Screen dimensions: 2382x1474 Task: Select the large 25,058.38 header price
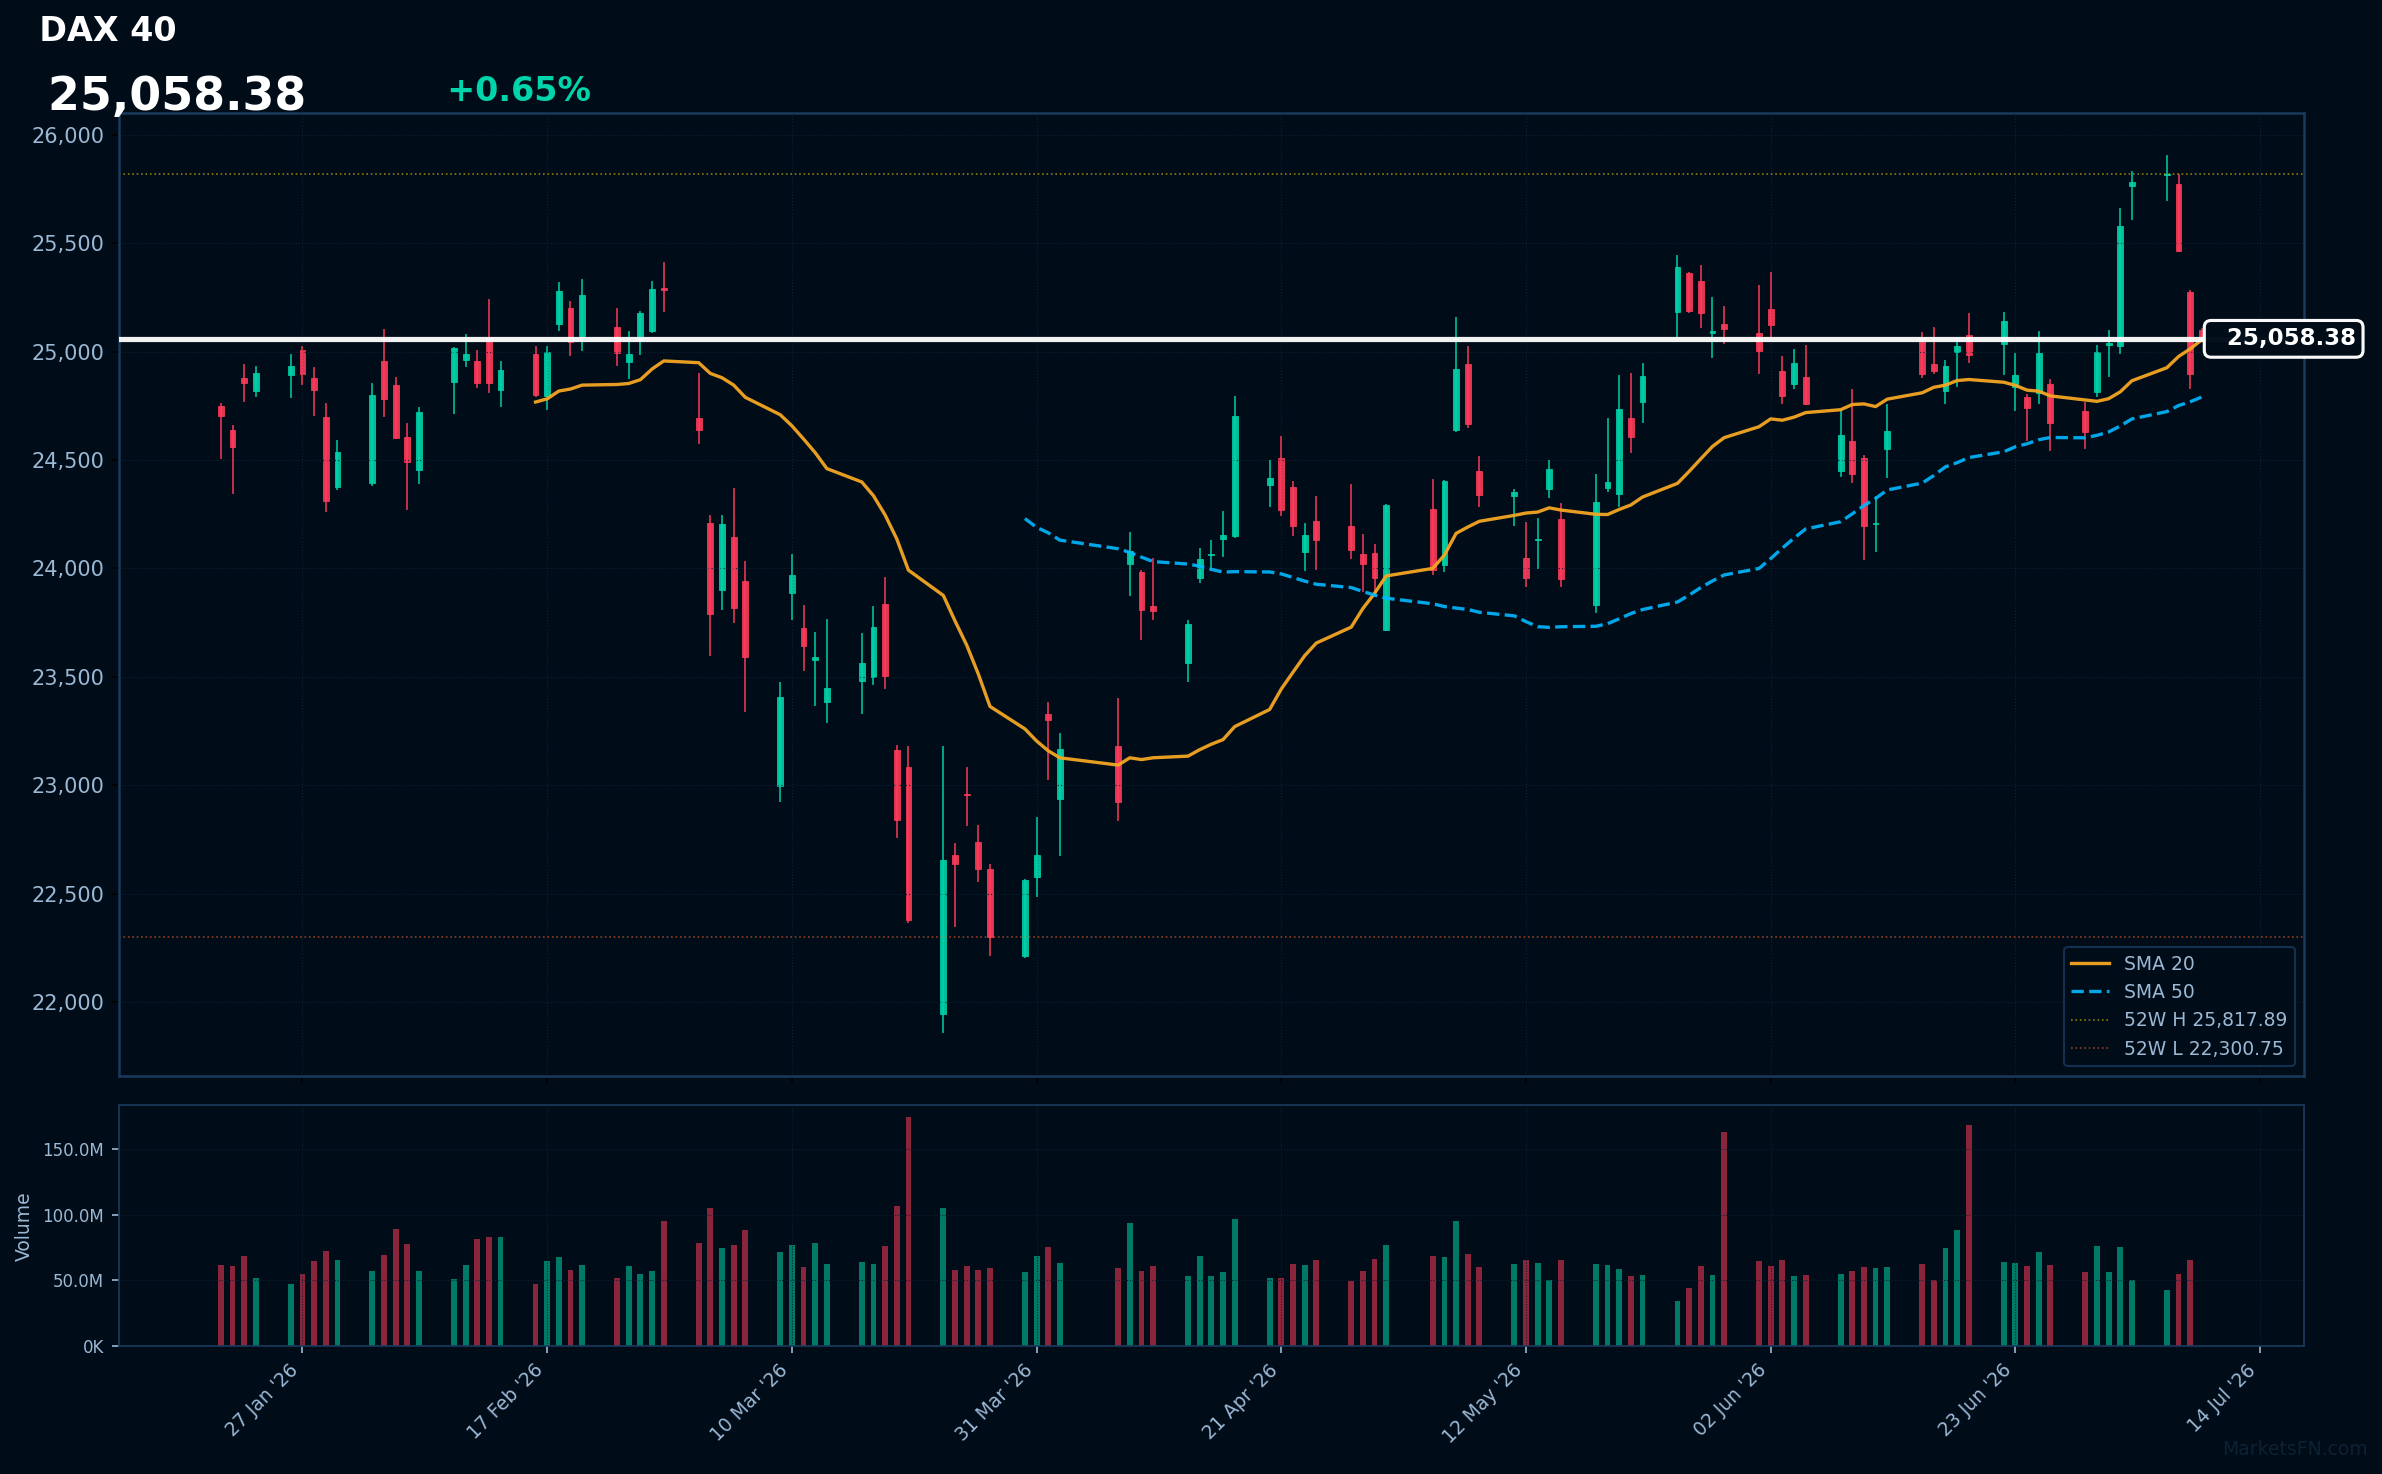tap(177, 95)
